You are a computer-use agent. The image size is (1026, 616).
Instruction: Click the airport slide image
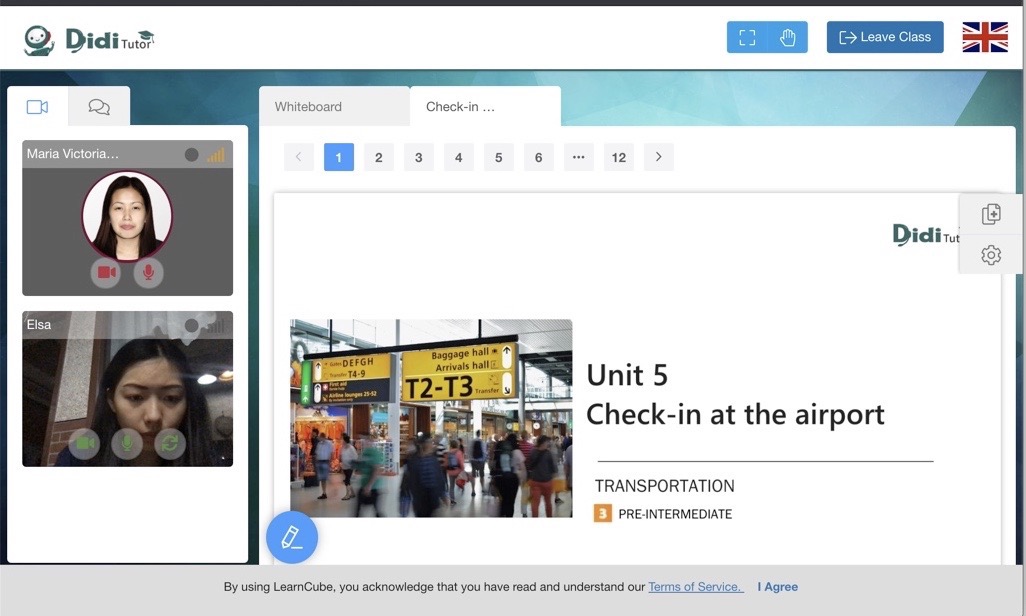[x=431, y=418]
